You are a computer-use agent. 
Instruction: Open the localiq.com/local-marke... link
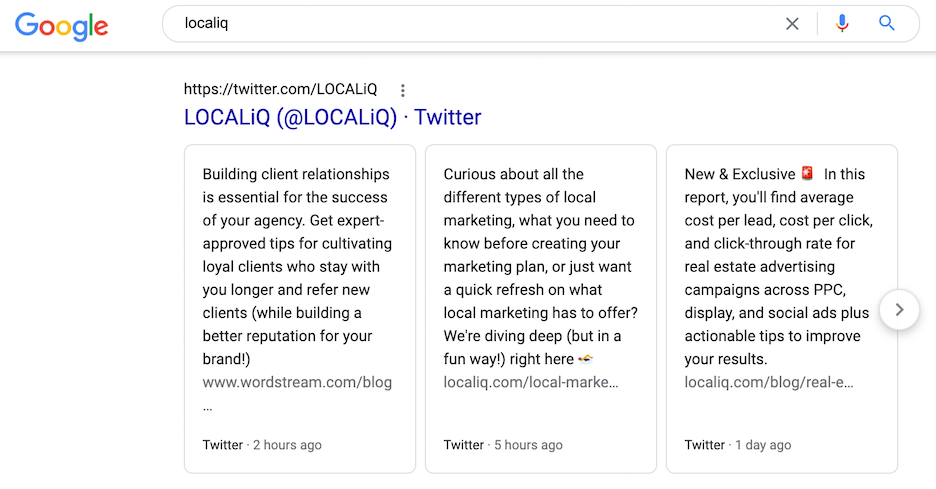531,382
